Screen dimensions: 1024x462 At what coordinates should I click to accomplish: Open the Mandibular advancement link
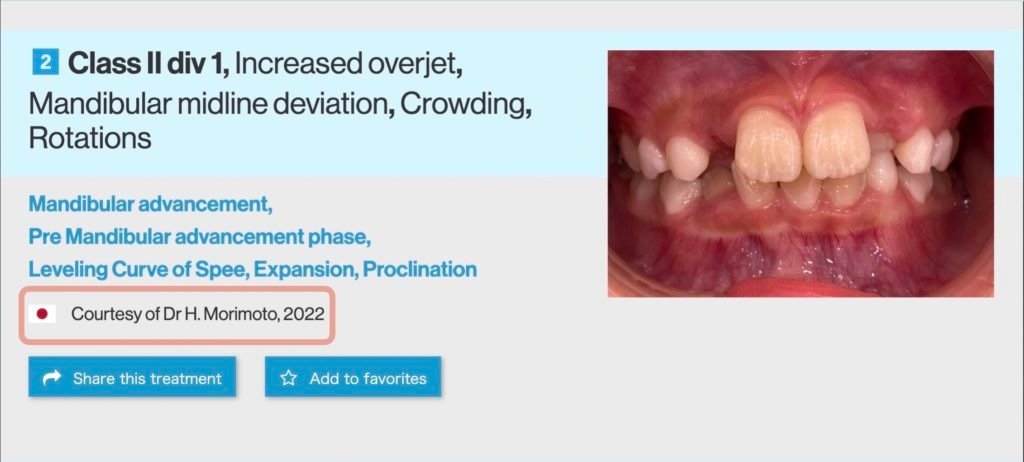point(150,205)
